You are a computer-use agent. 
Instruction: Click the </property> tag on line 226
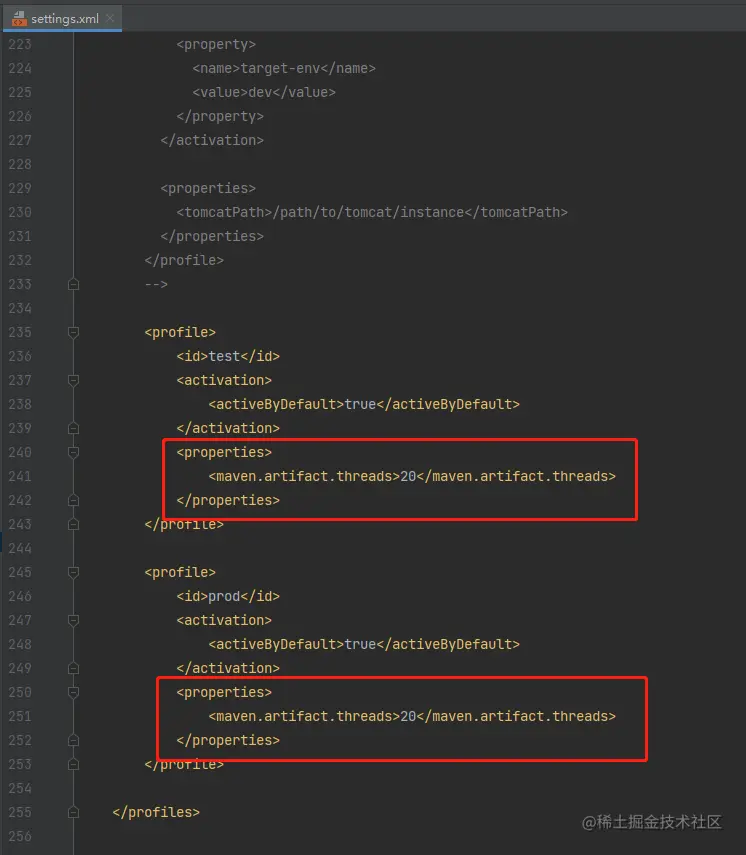220,116
